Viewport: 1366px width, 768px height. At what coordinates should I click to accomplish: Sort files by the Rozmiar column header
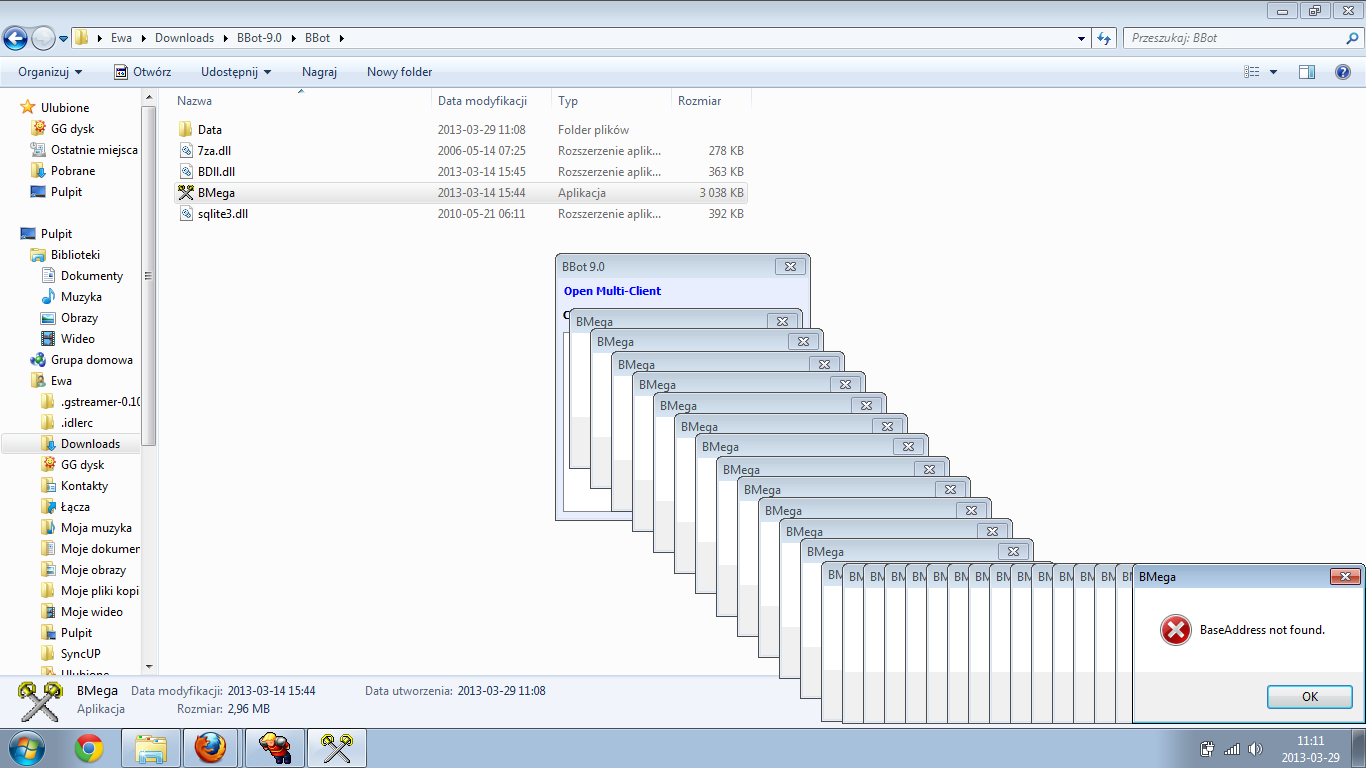[699, 101]
